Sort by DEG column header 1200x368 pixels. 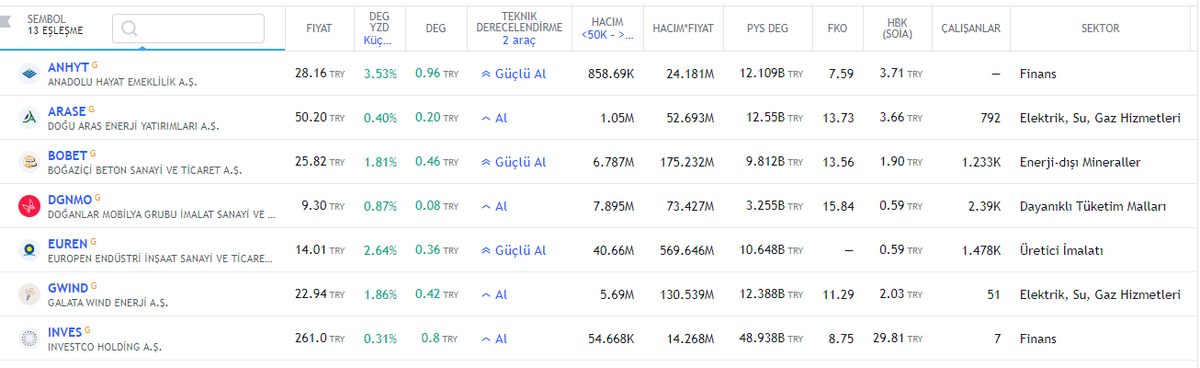coord(436,28)
